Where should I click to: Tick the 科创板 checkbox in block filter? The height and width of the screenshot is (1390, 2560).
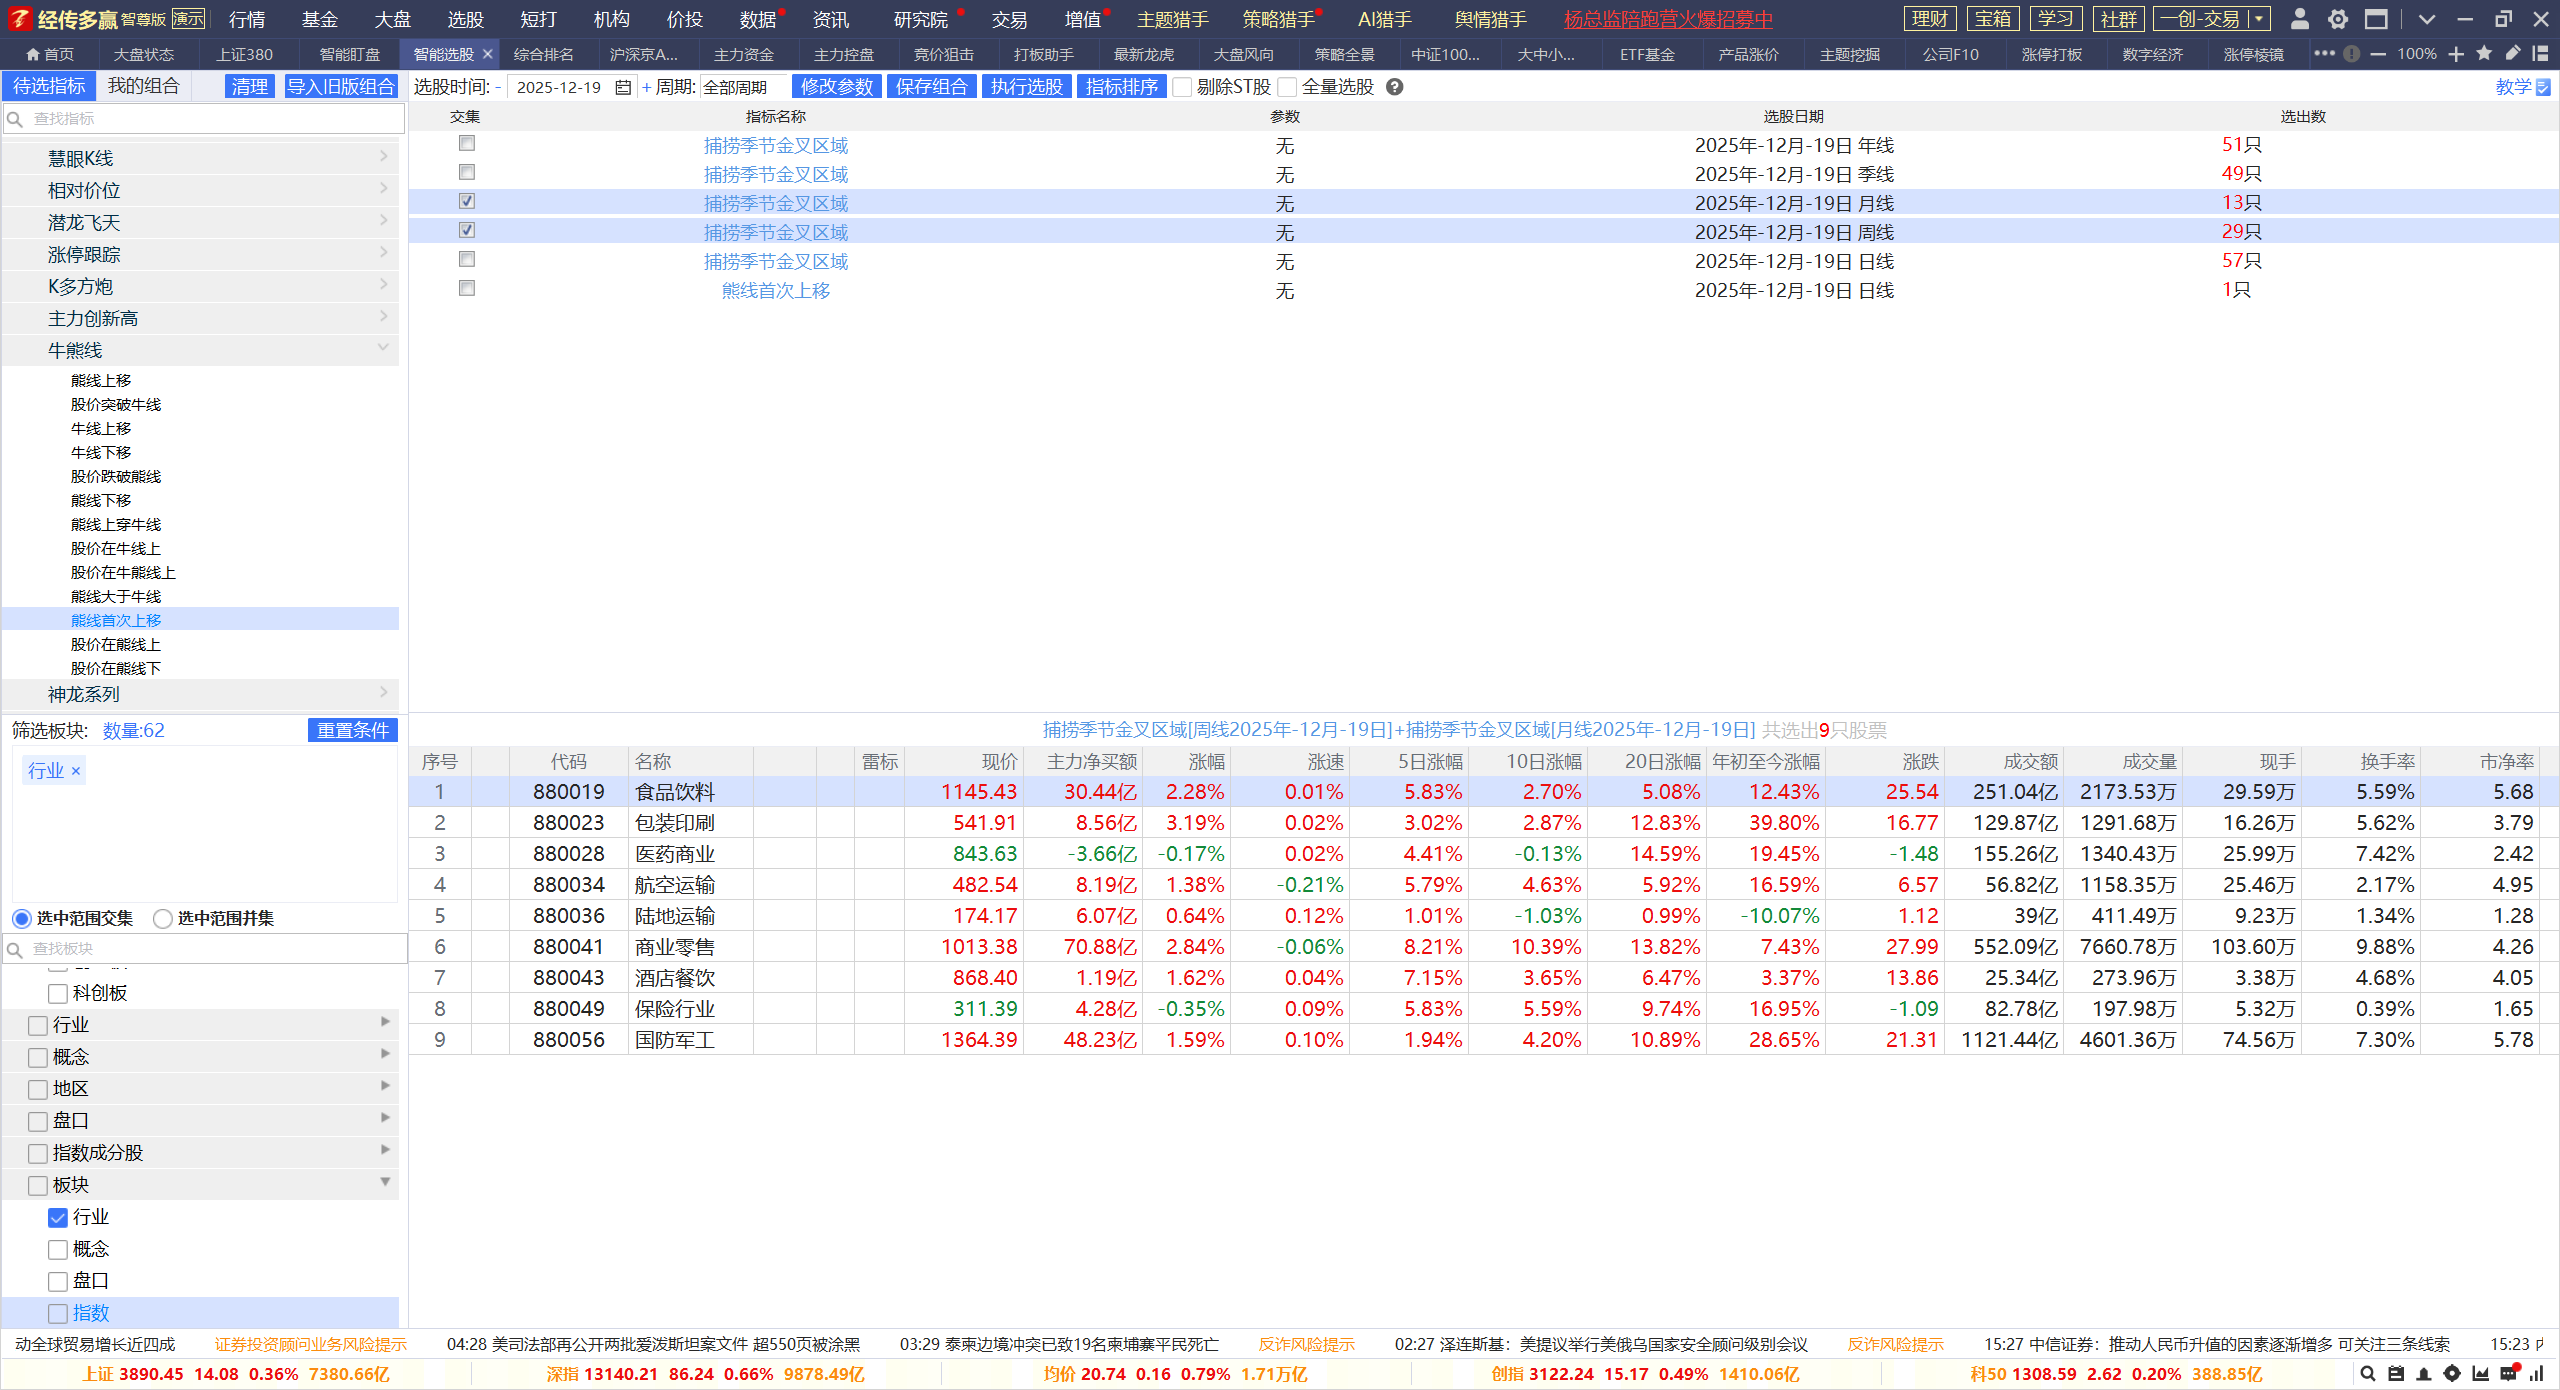pyautogui.click(x=58, y=994)
